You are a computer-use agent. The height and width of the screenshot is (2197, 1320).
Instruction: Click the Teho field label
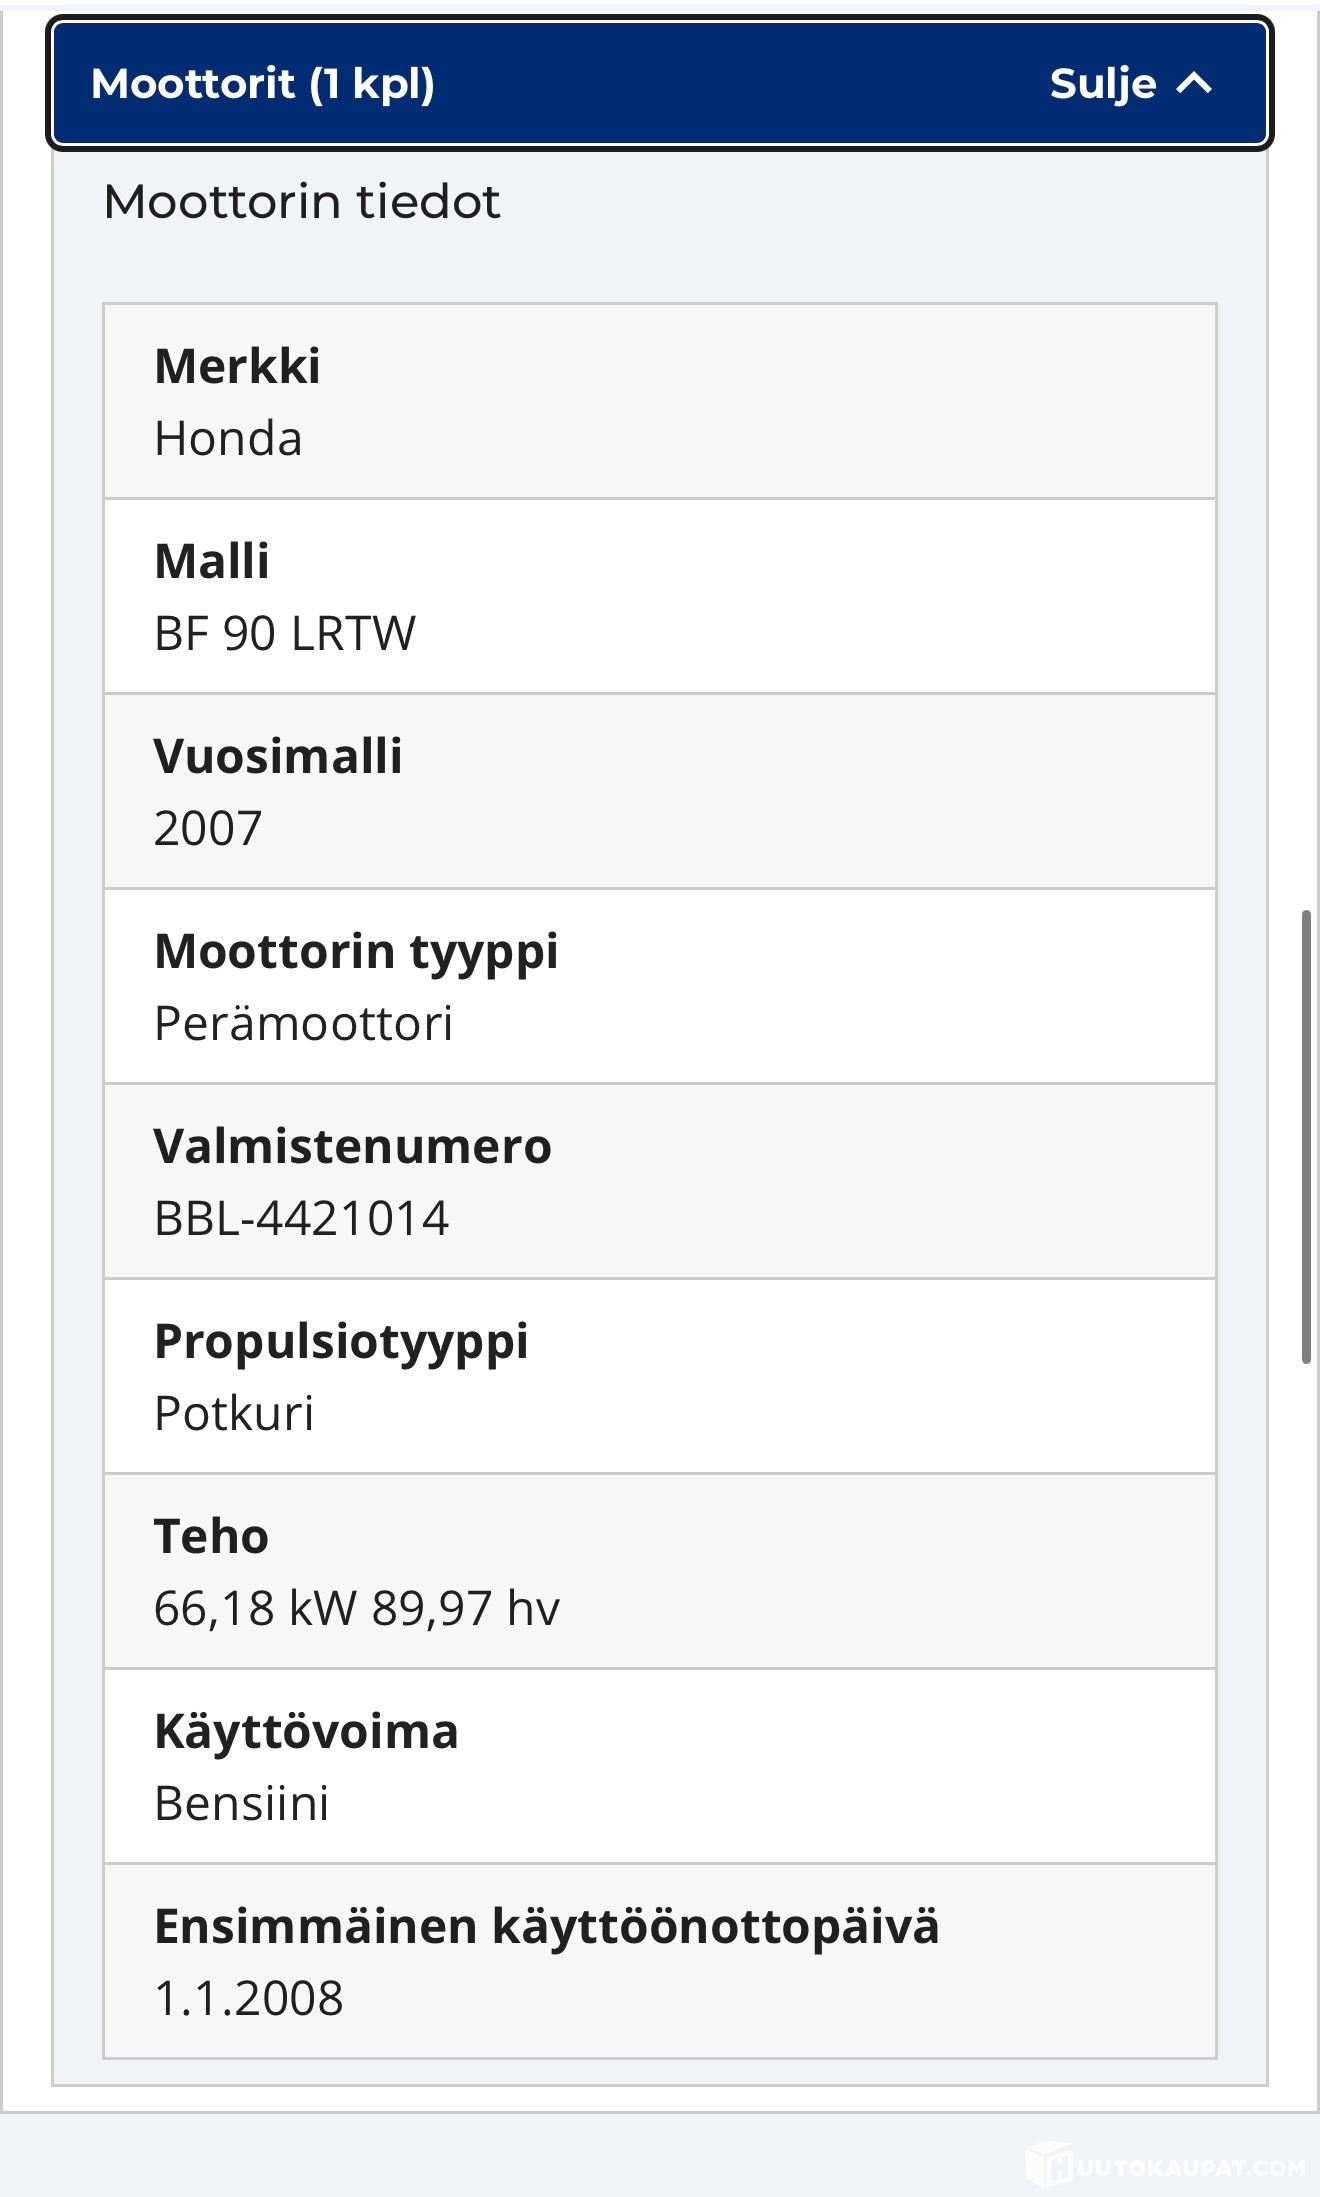(212, 1536)
